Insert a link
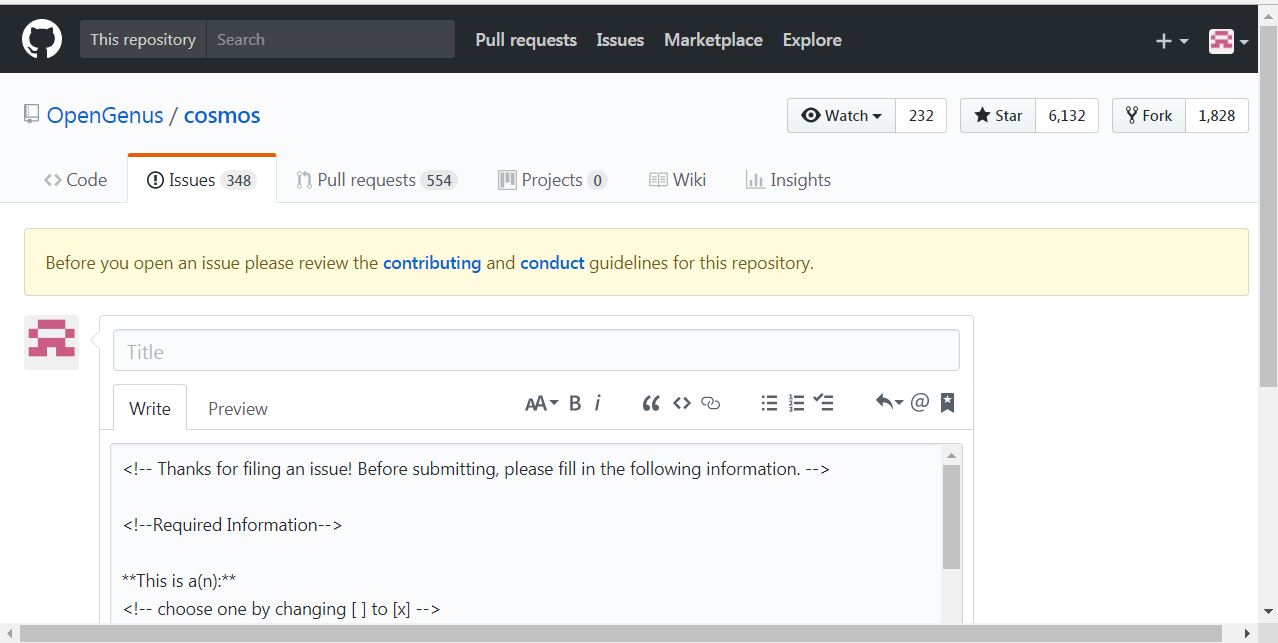This screenshot has height=643, width=1278. [711, 403]
